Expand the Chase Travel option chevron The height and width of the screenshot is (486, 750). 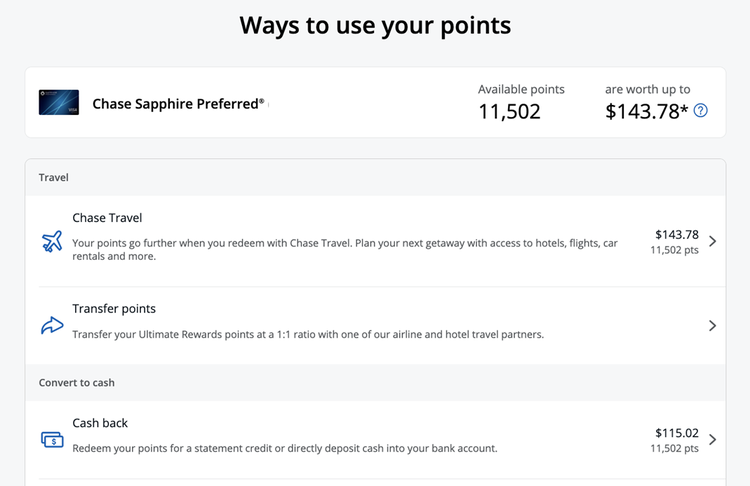point(712,241)
